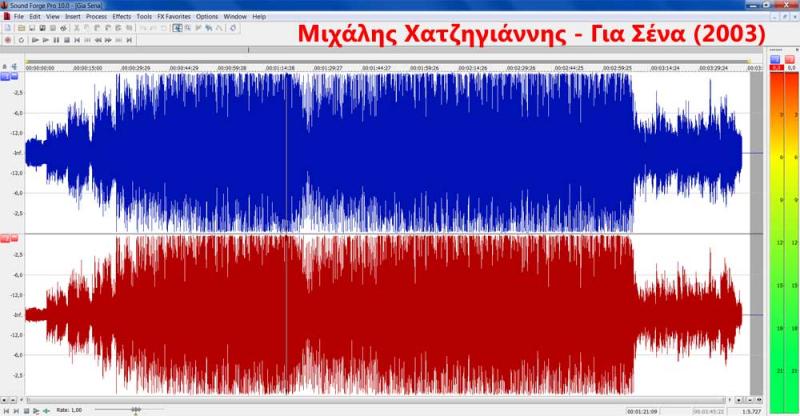Image resolution: width=800 pixels, height=416 pixels.
Task: Click cursor position field 00:01:21:09
Action: [642, 411]
